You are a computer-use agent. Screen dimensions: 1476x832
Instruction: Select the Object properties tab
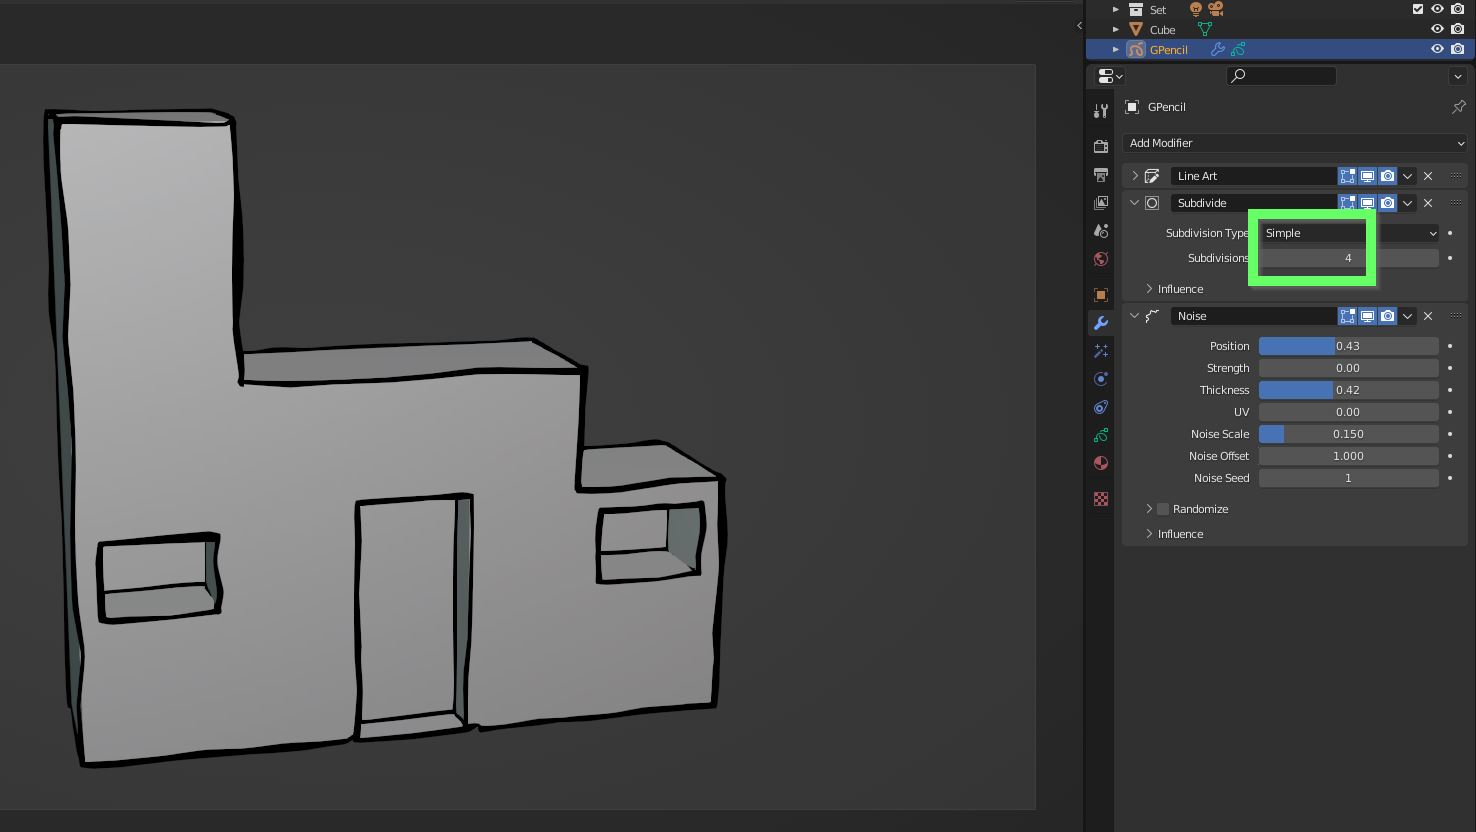click(1100, 295)
